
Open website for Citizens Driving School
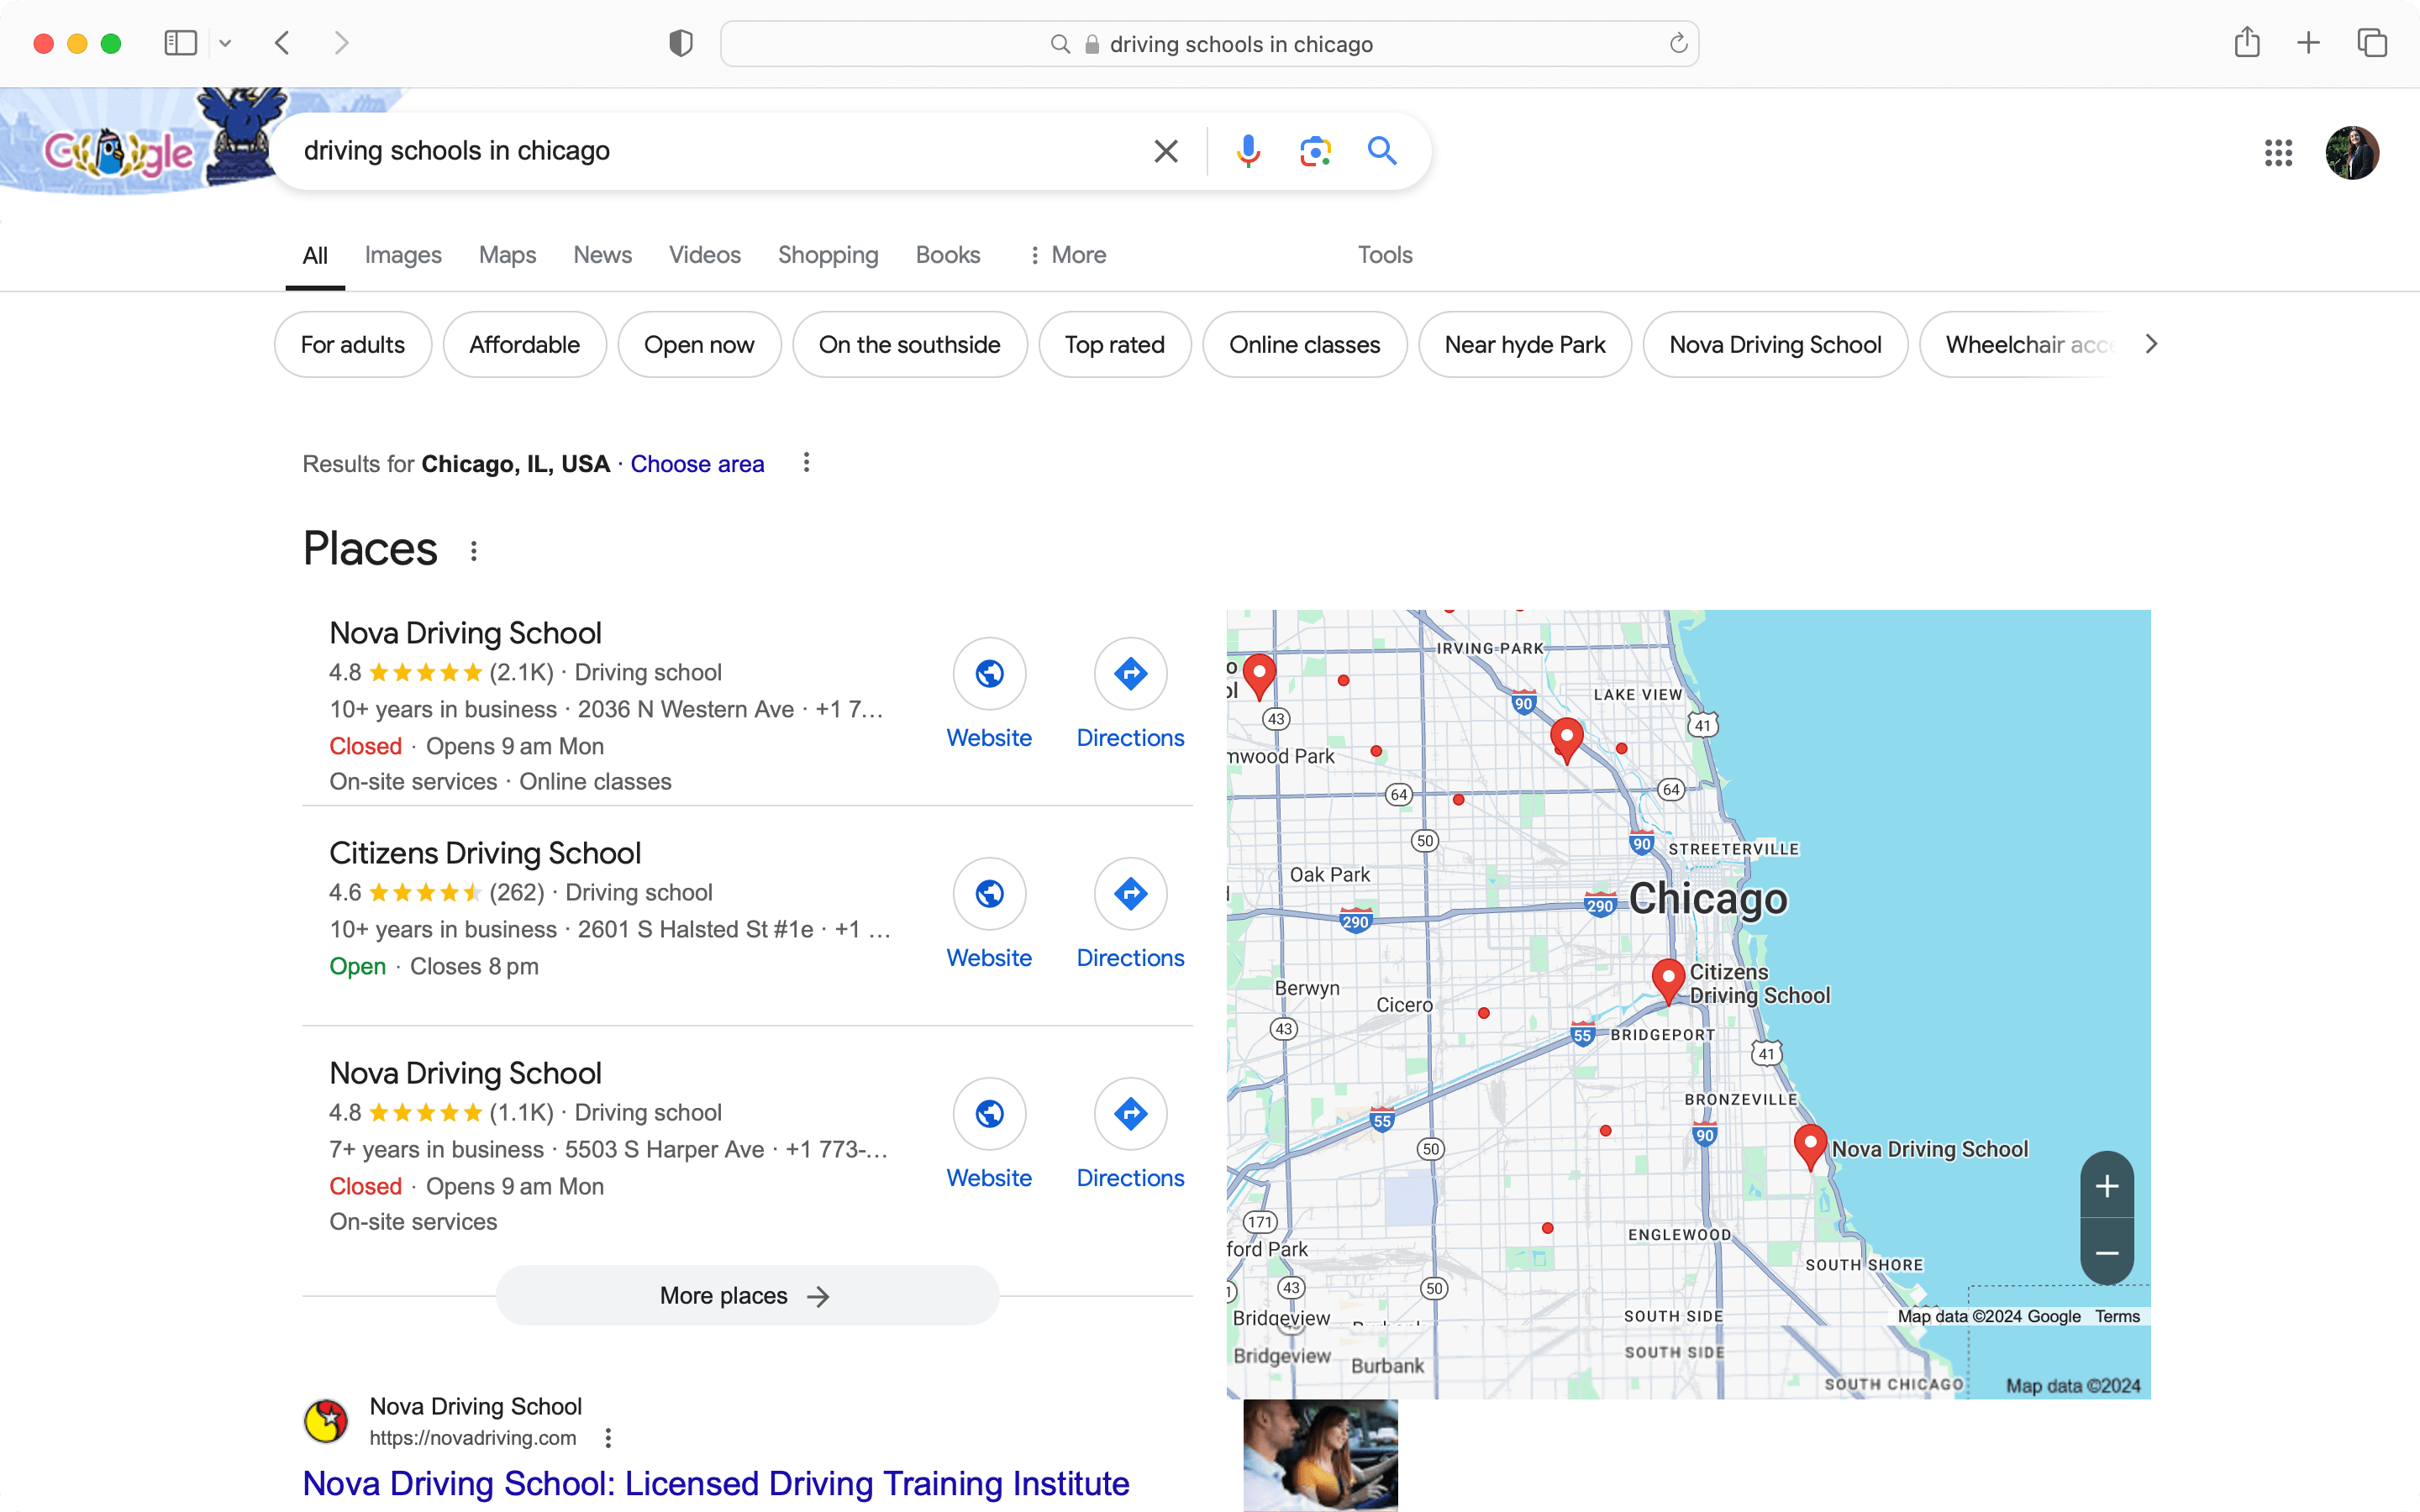click(989, 914)
